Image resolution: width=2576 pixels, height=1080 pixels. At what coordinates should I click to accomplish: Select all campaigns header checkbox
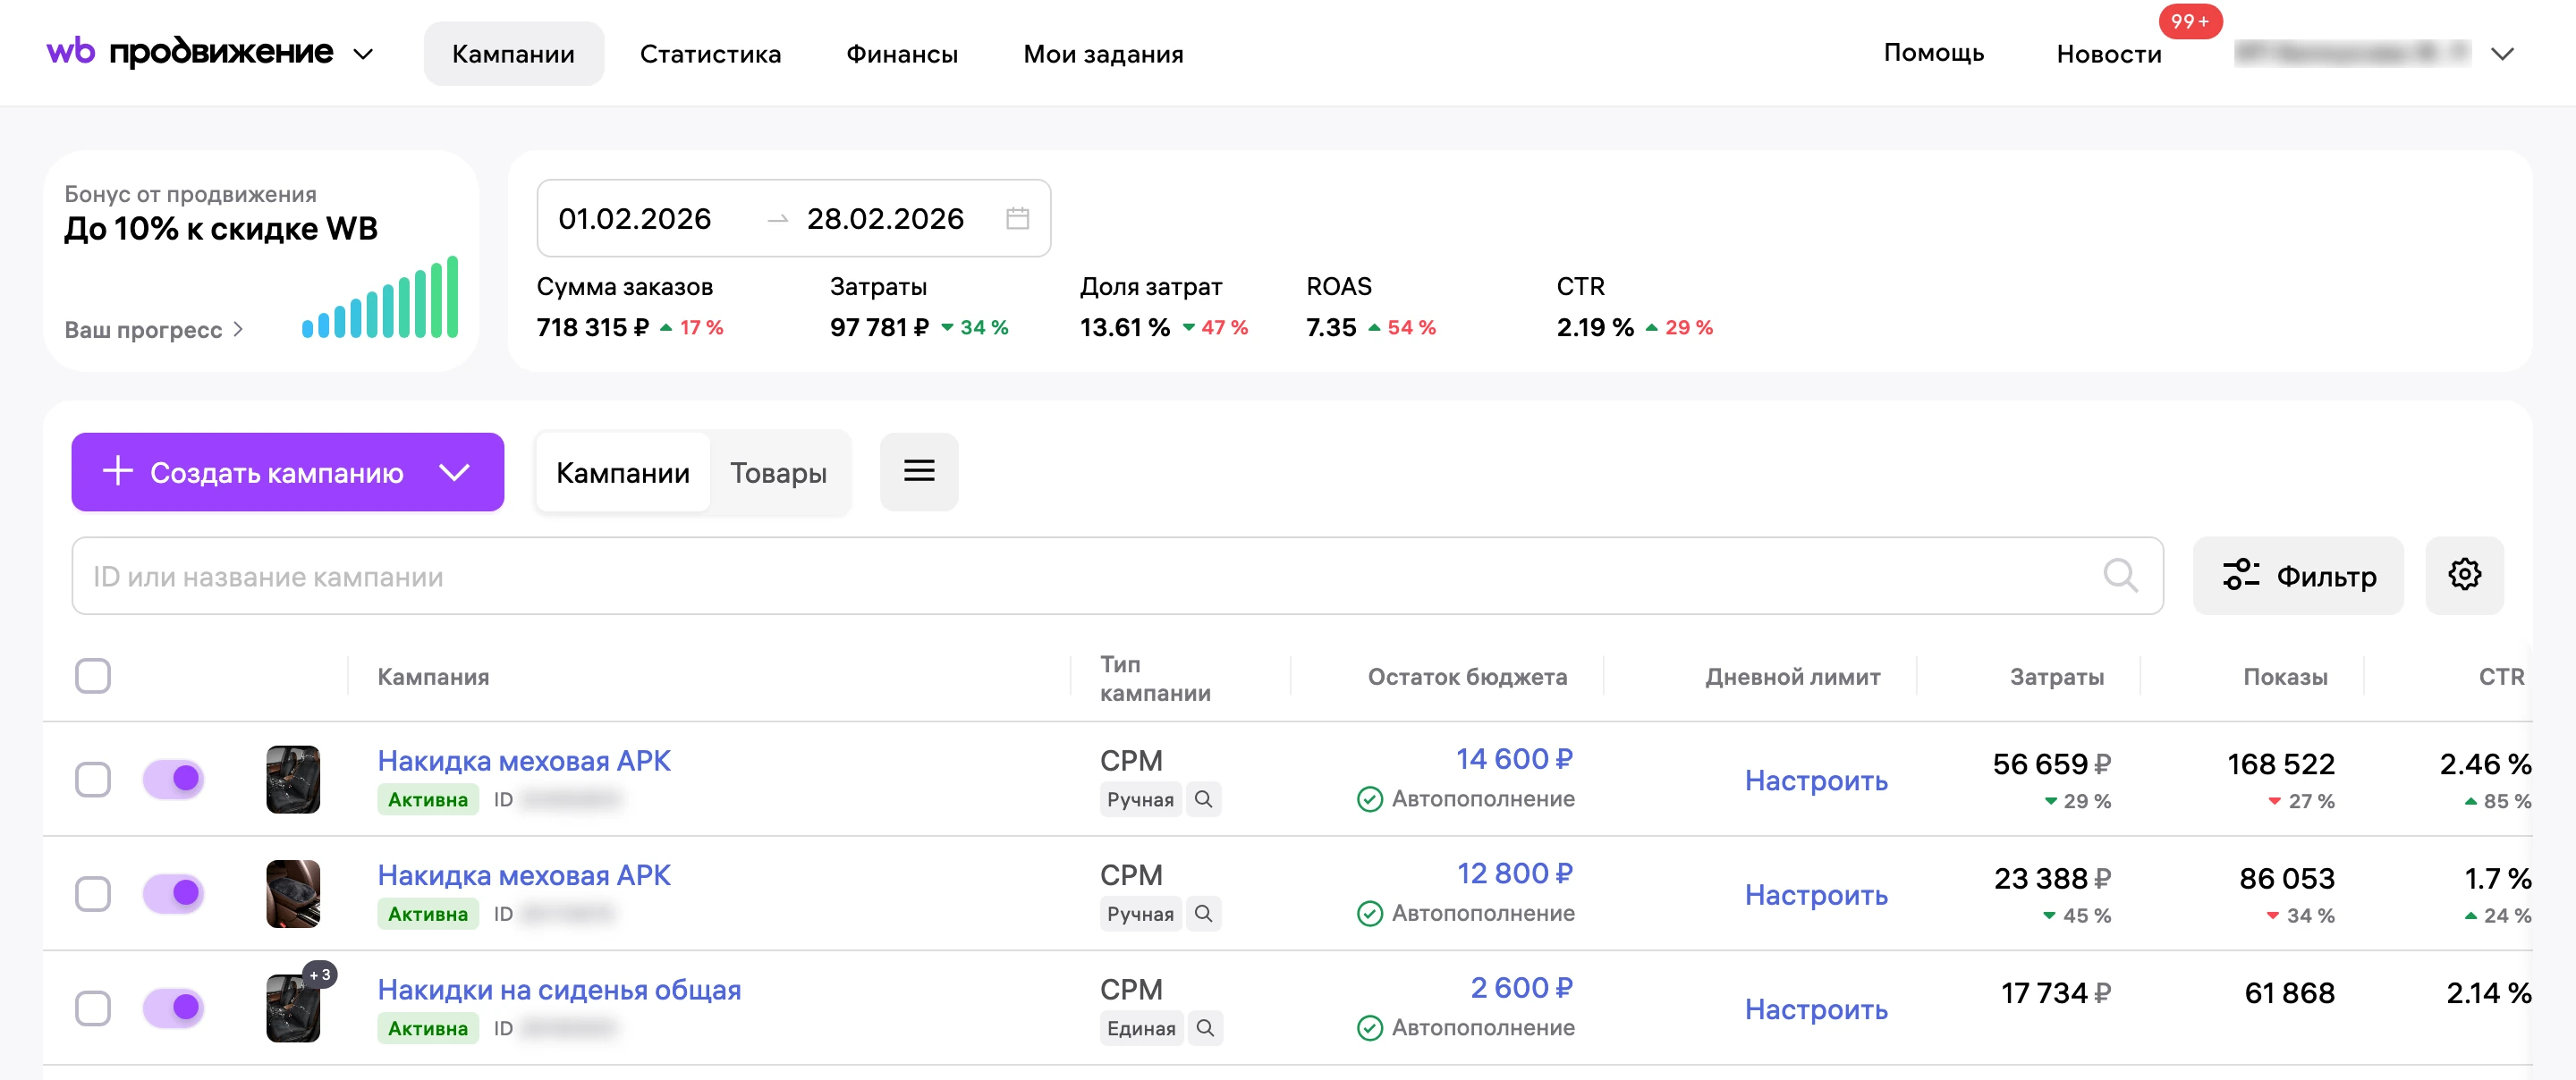click(93, 676)
